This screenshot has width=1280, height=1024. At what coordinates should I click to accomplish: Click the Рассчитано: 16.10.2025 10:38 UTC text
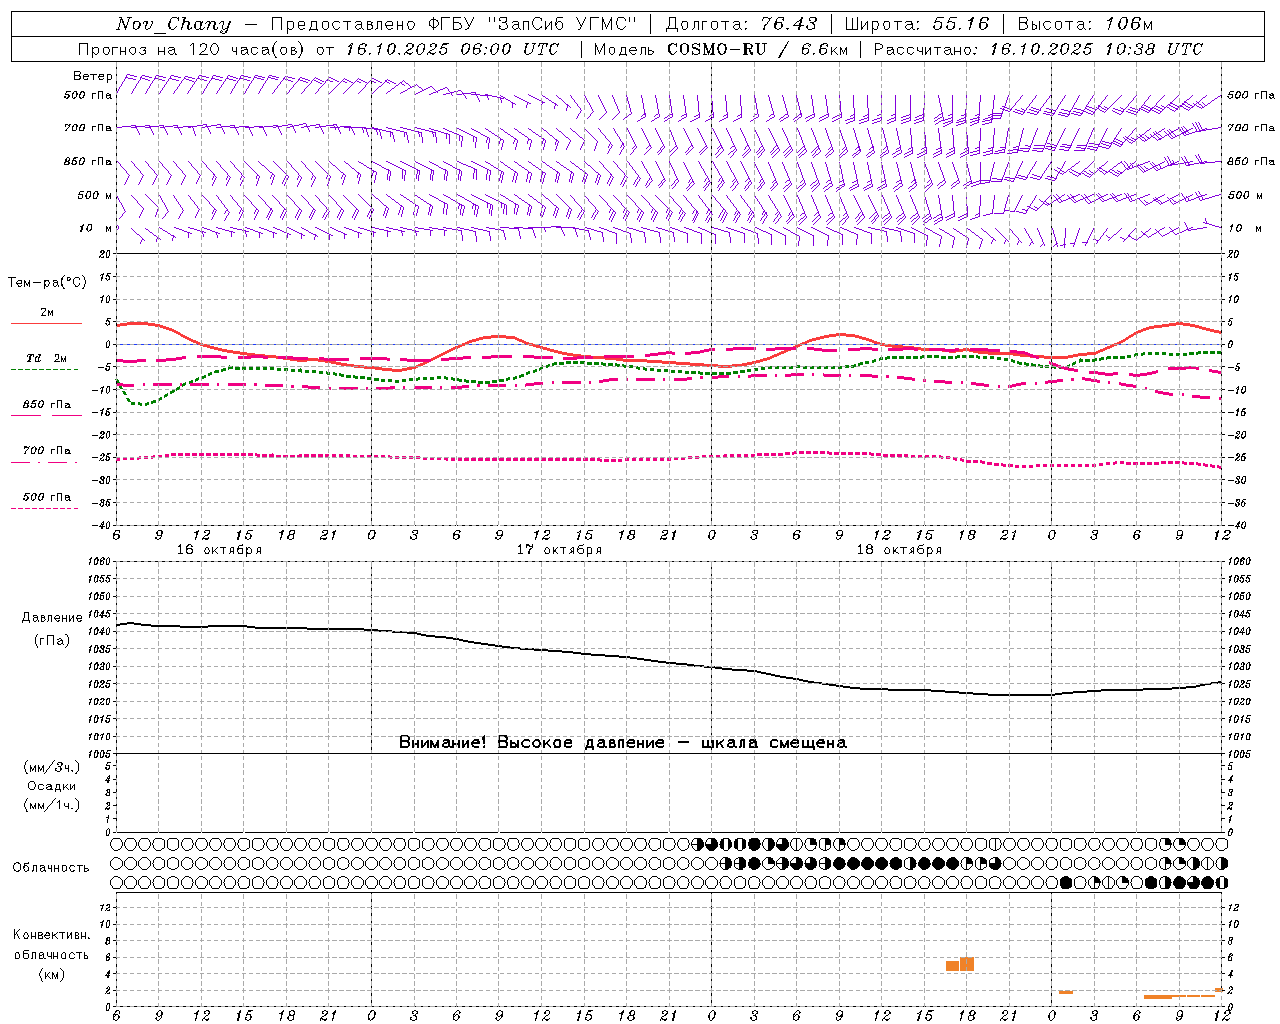pyautogui.click(x=1038, y=49)
